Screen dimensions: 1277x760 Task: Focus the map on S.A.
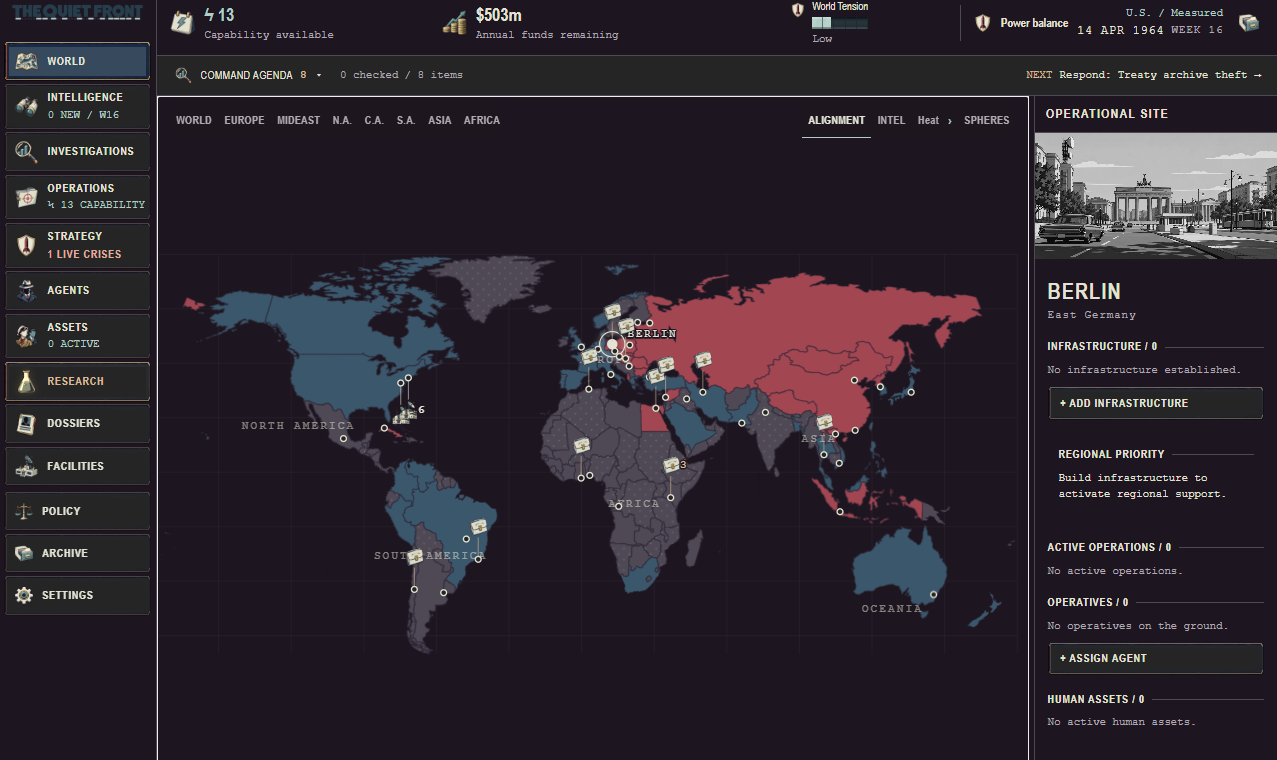pyautogui.click(x=406, y=120)
